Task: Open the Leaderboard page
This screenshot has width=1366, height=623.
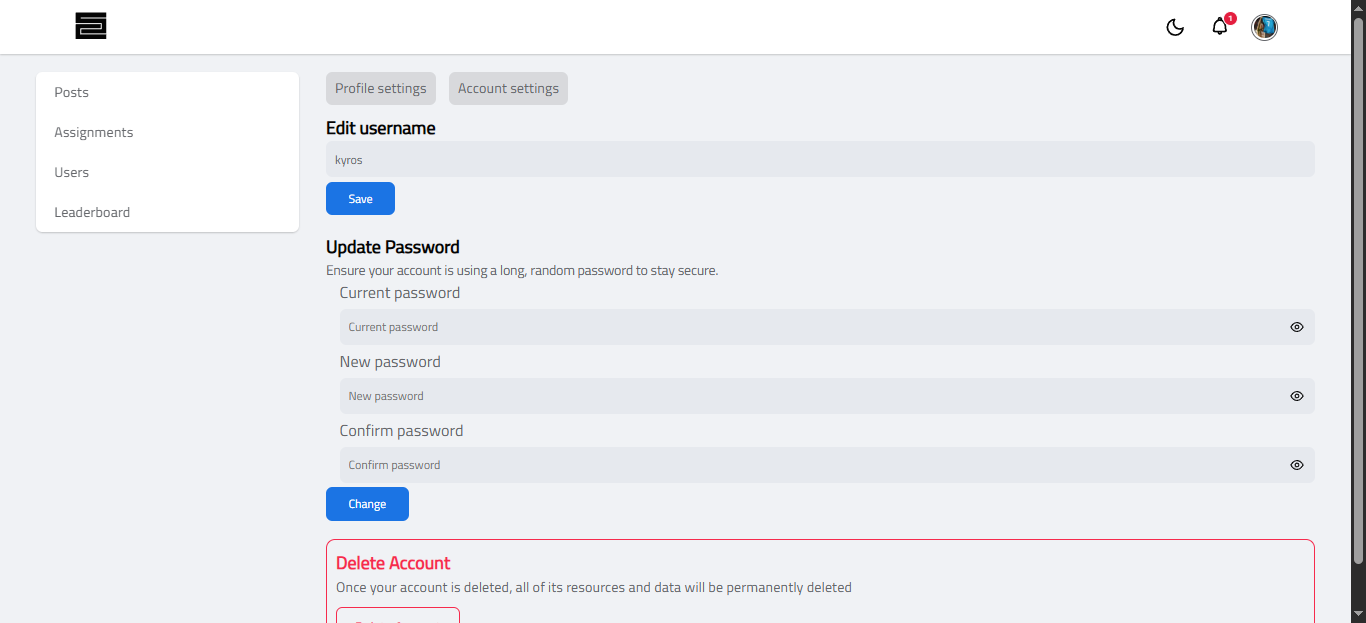Action: (x=92, y=212)
